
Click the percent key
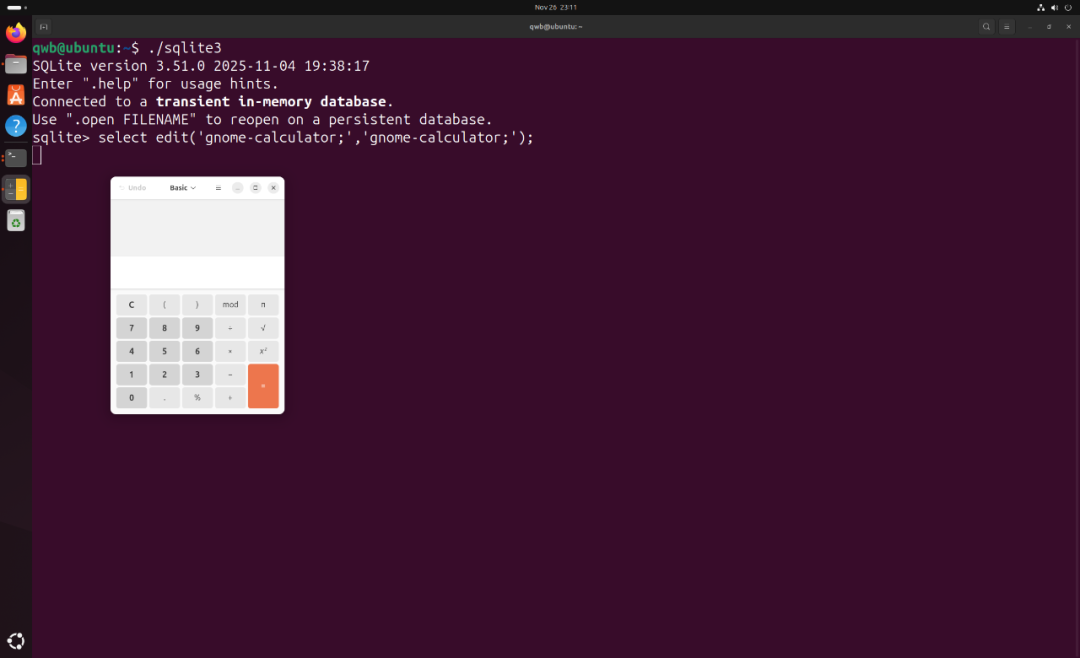[197, 398]
